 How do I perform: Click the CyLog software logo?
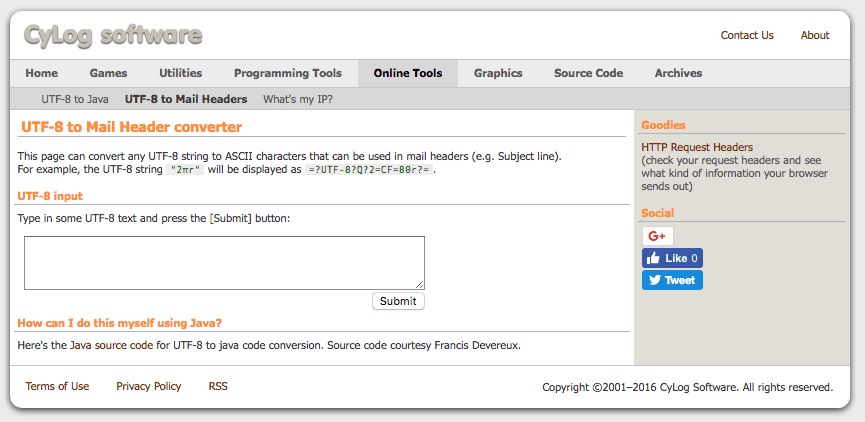[113, 37]
